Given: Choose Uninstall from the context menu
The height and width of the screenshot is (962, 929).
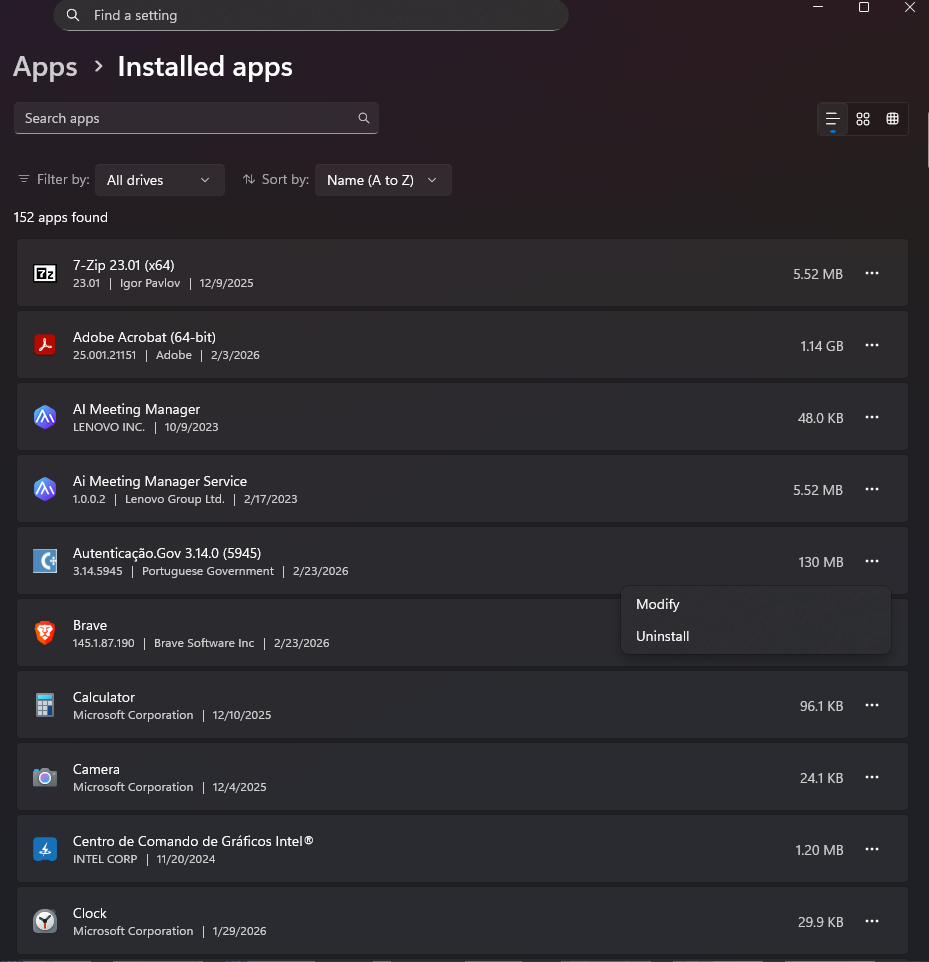Looking at the screenshot, I should point(663,636).
